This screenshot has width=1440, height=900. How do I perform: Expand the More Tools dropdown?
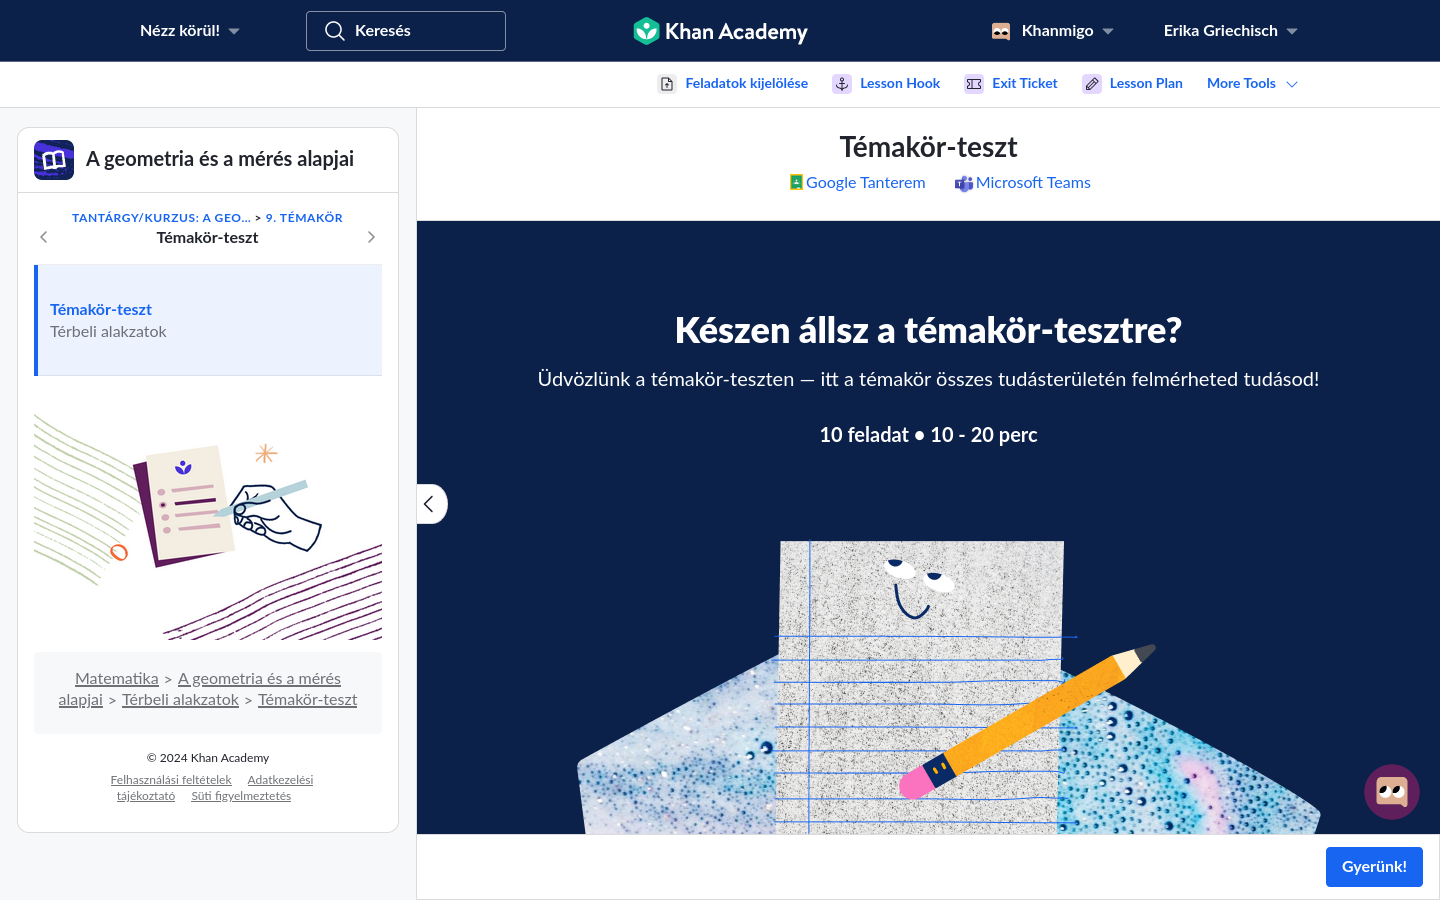[1252, 84]
